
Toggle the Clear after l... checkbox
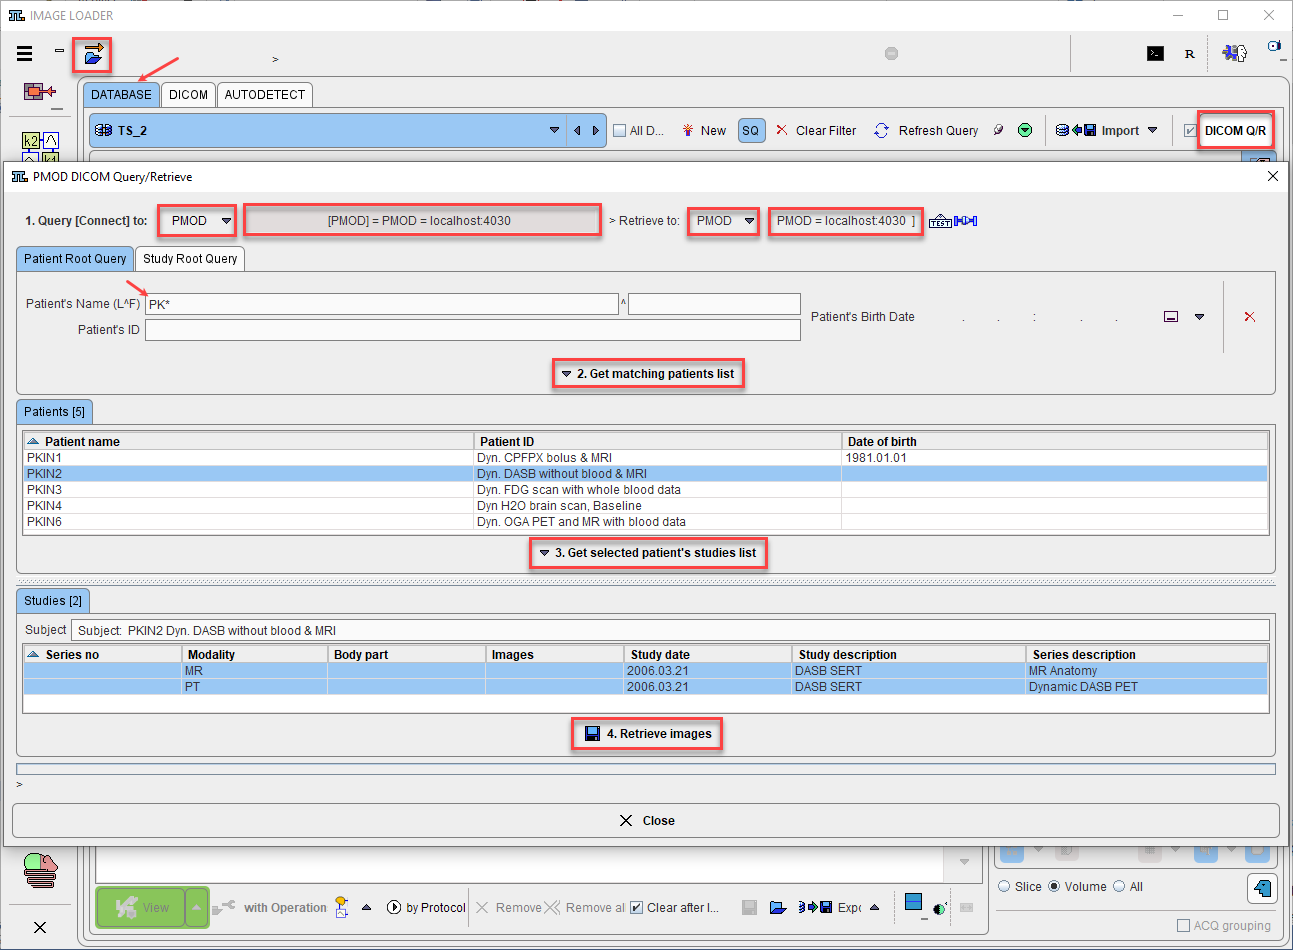click(636, 908)
